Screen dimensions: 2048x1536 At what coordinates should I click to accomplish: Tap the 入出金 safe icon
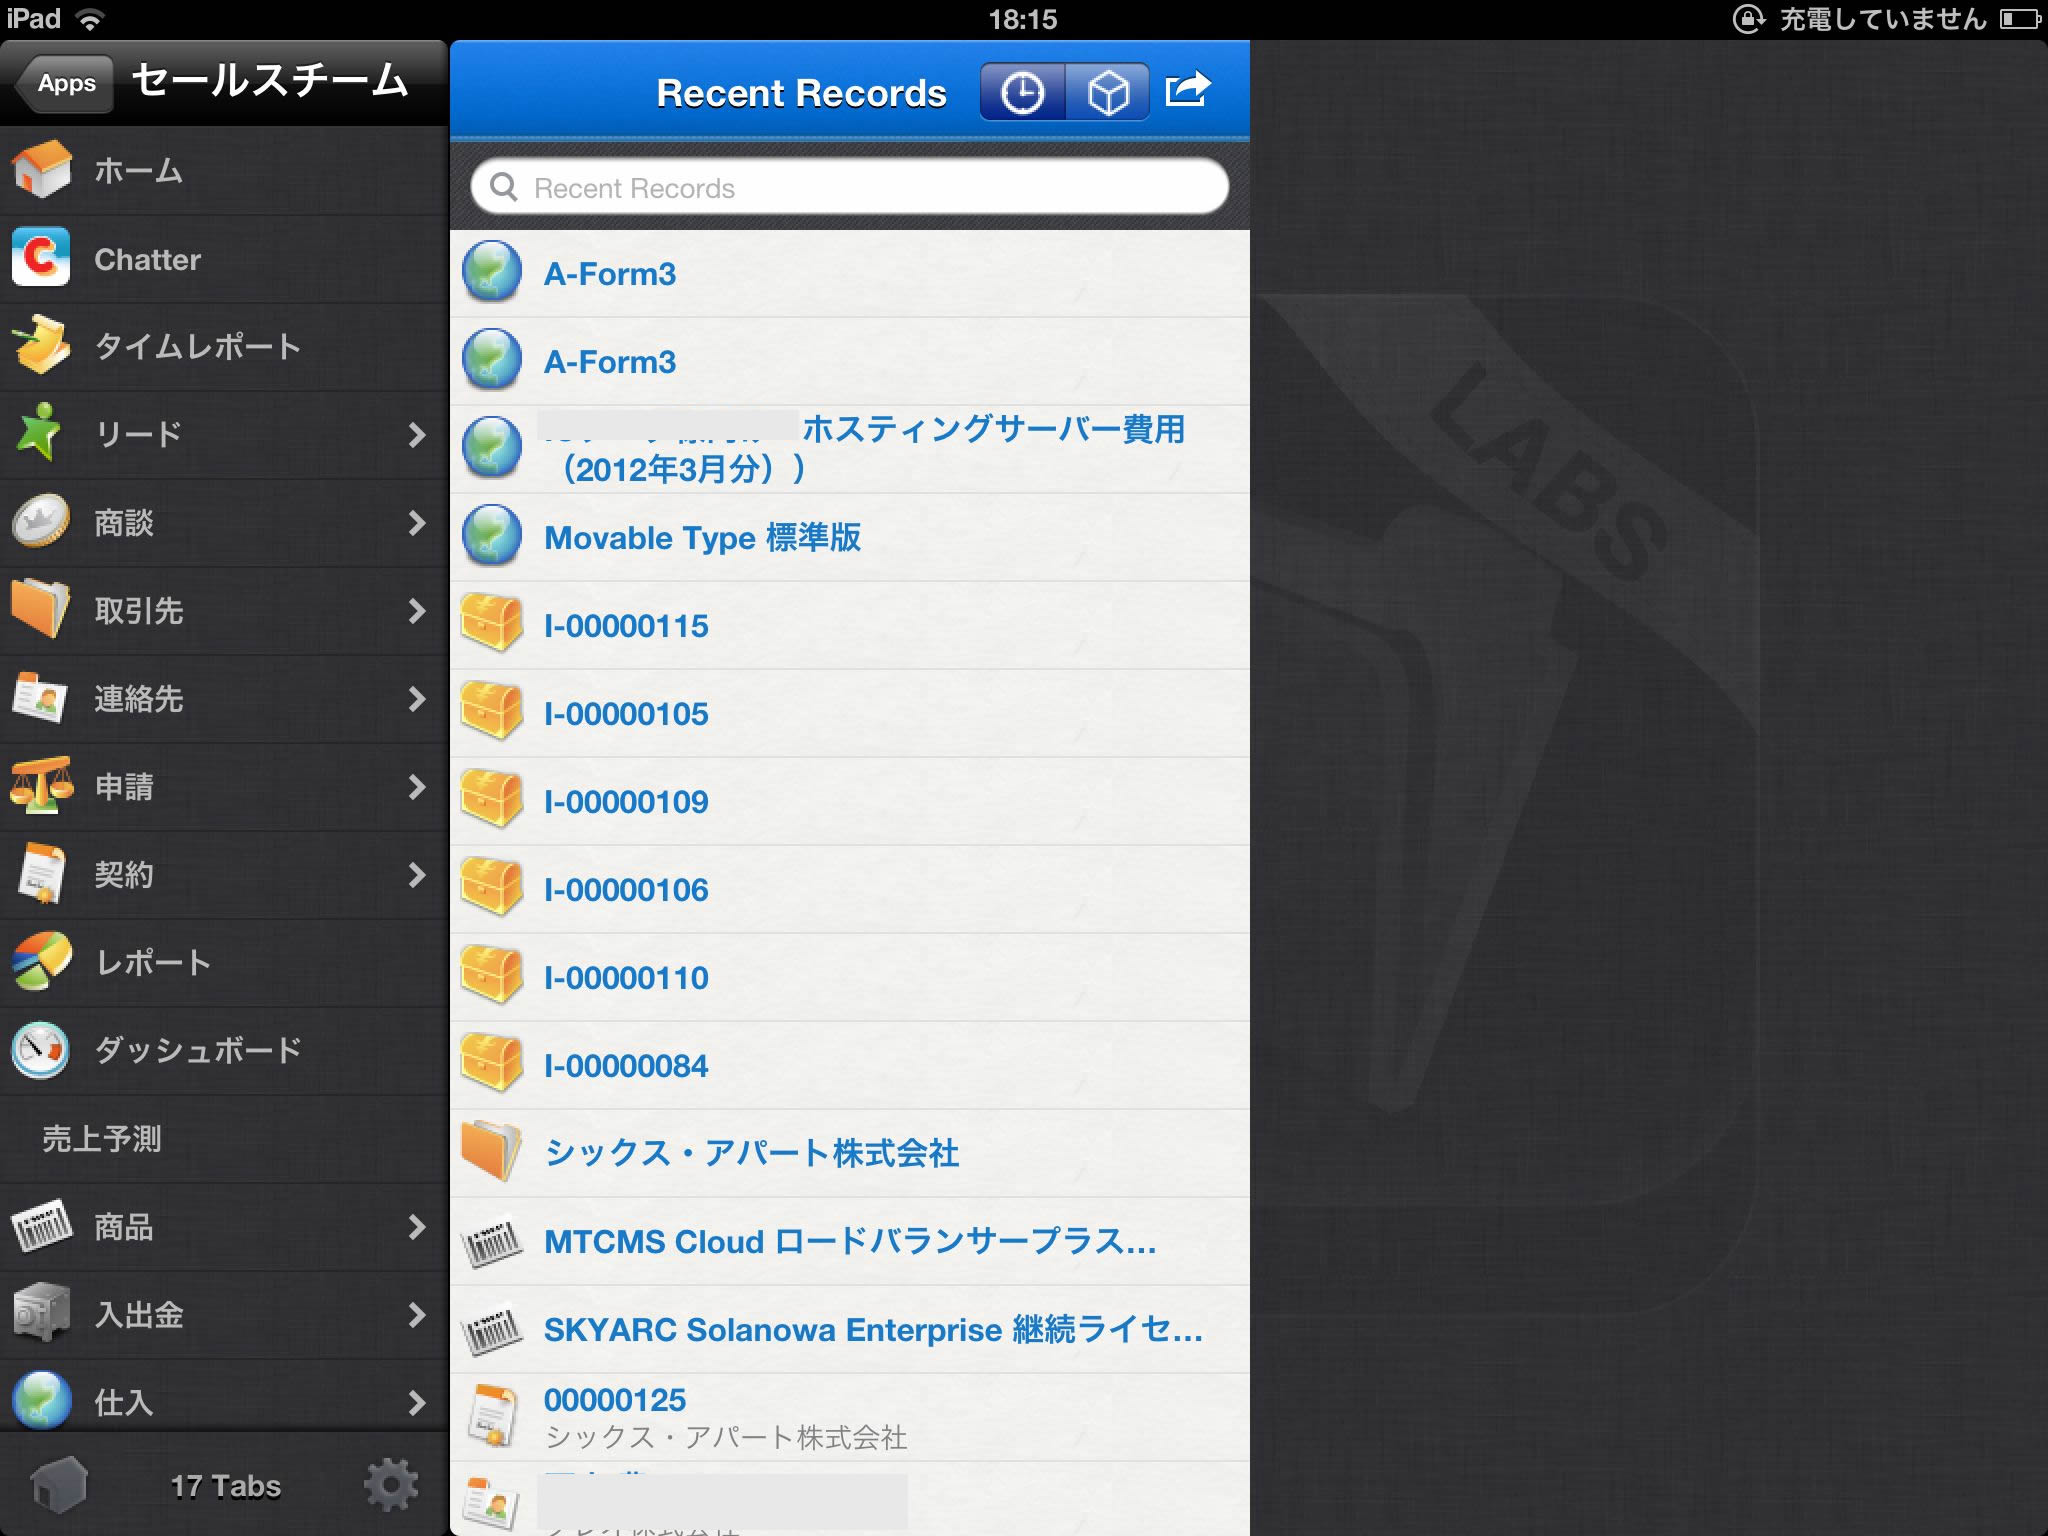[x=42, y=1313]
